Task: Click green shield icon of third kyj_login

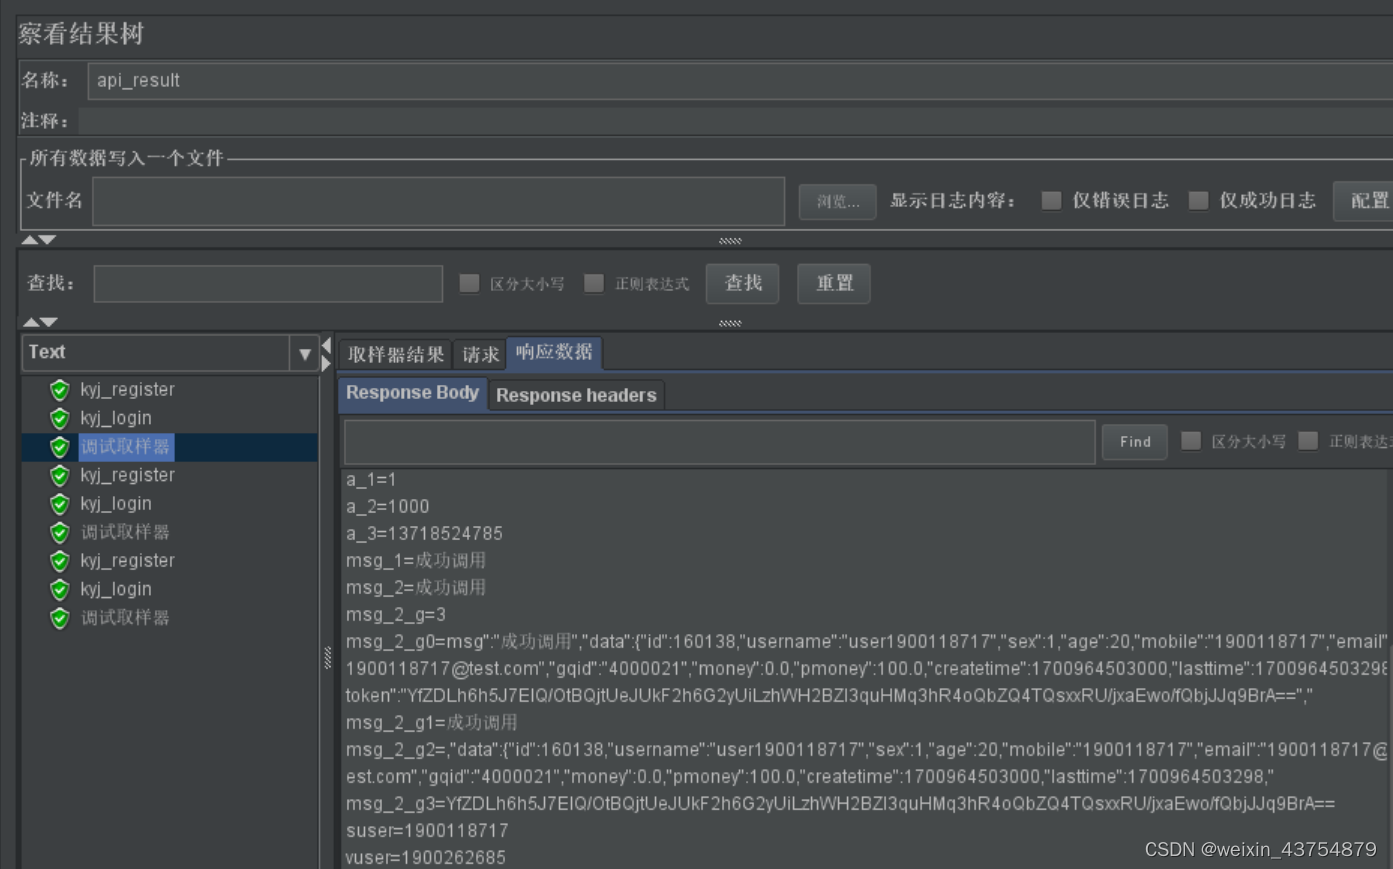Action: 60,589
